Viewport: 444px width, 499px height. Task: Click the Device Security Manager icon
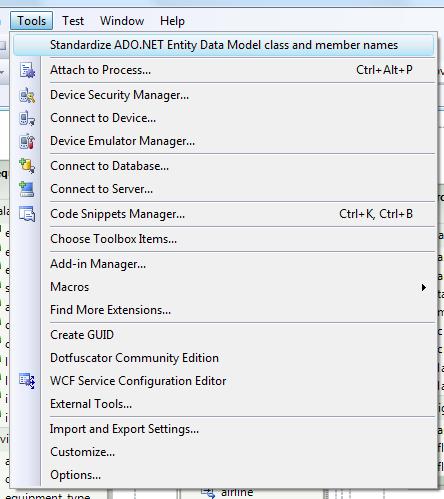tap(27, 95)
